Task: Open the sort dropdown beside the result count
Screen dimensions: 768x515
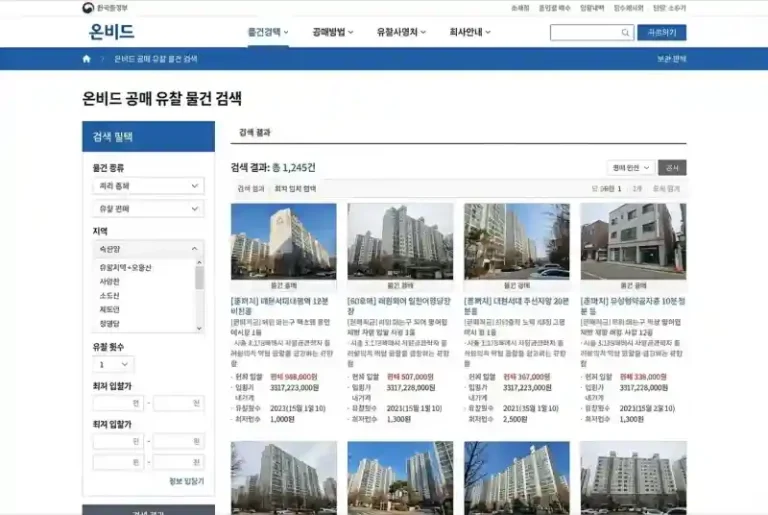Action: (x=630, y=168)
